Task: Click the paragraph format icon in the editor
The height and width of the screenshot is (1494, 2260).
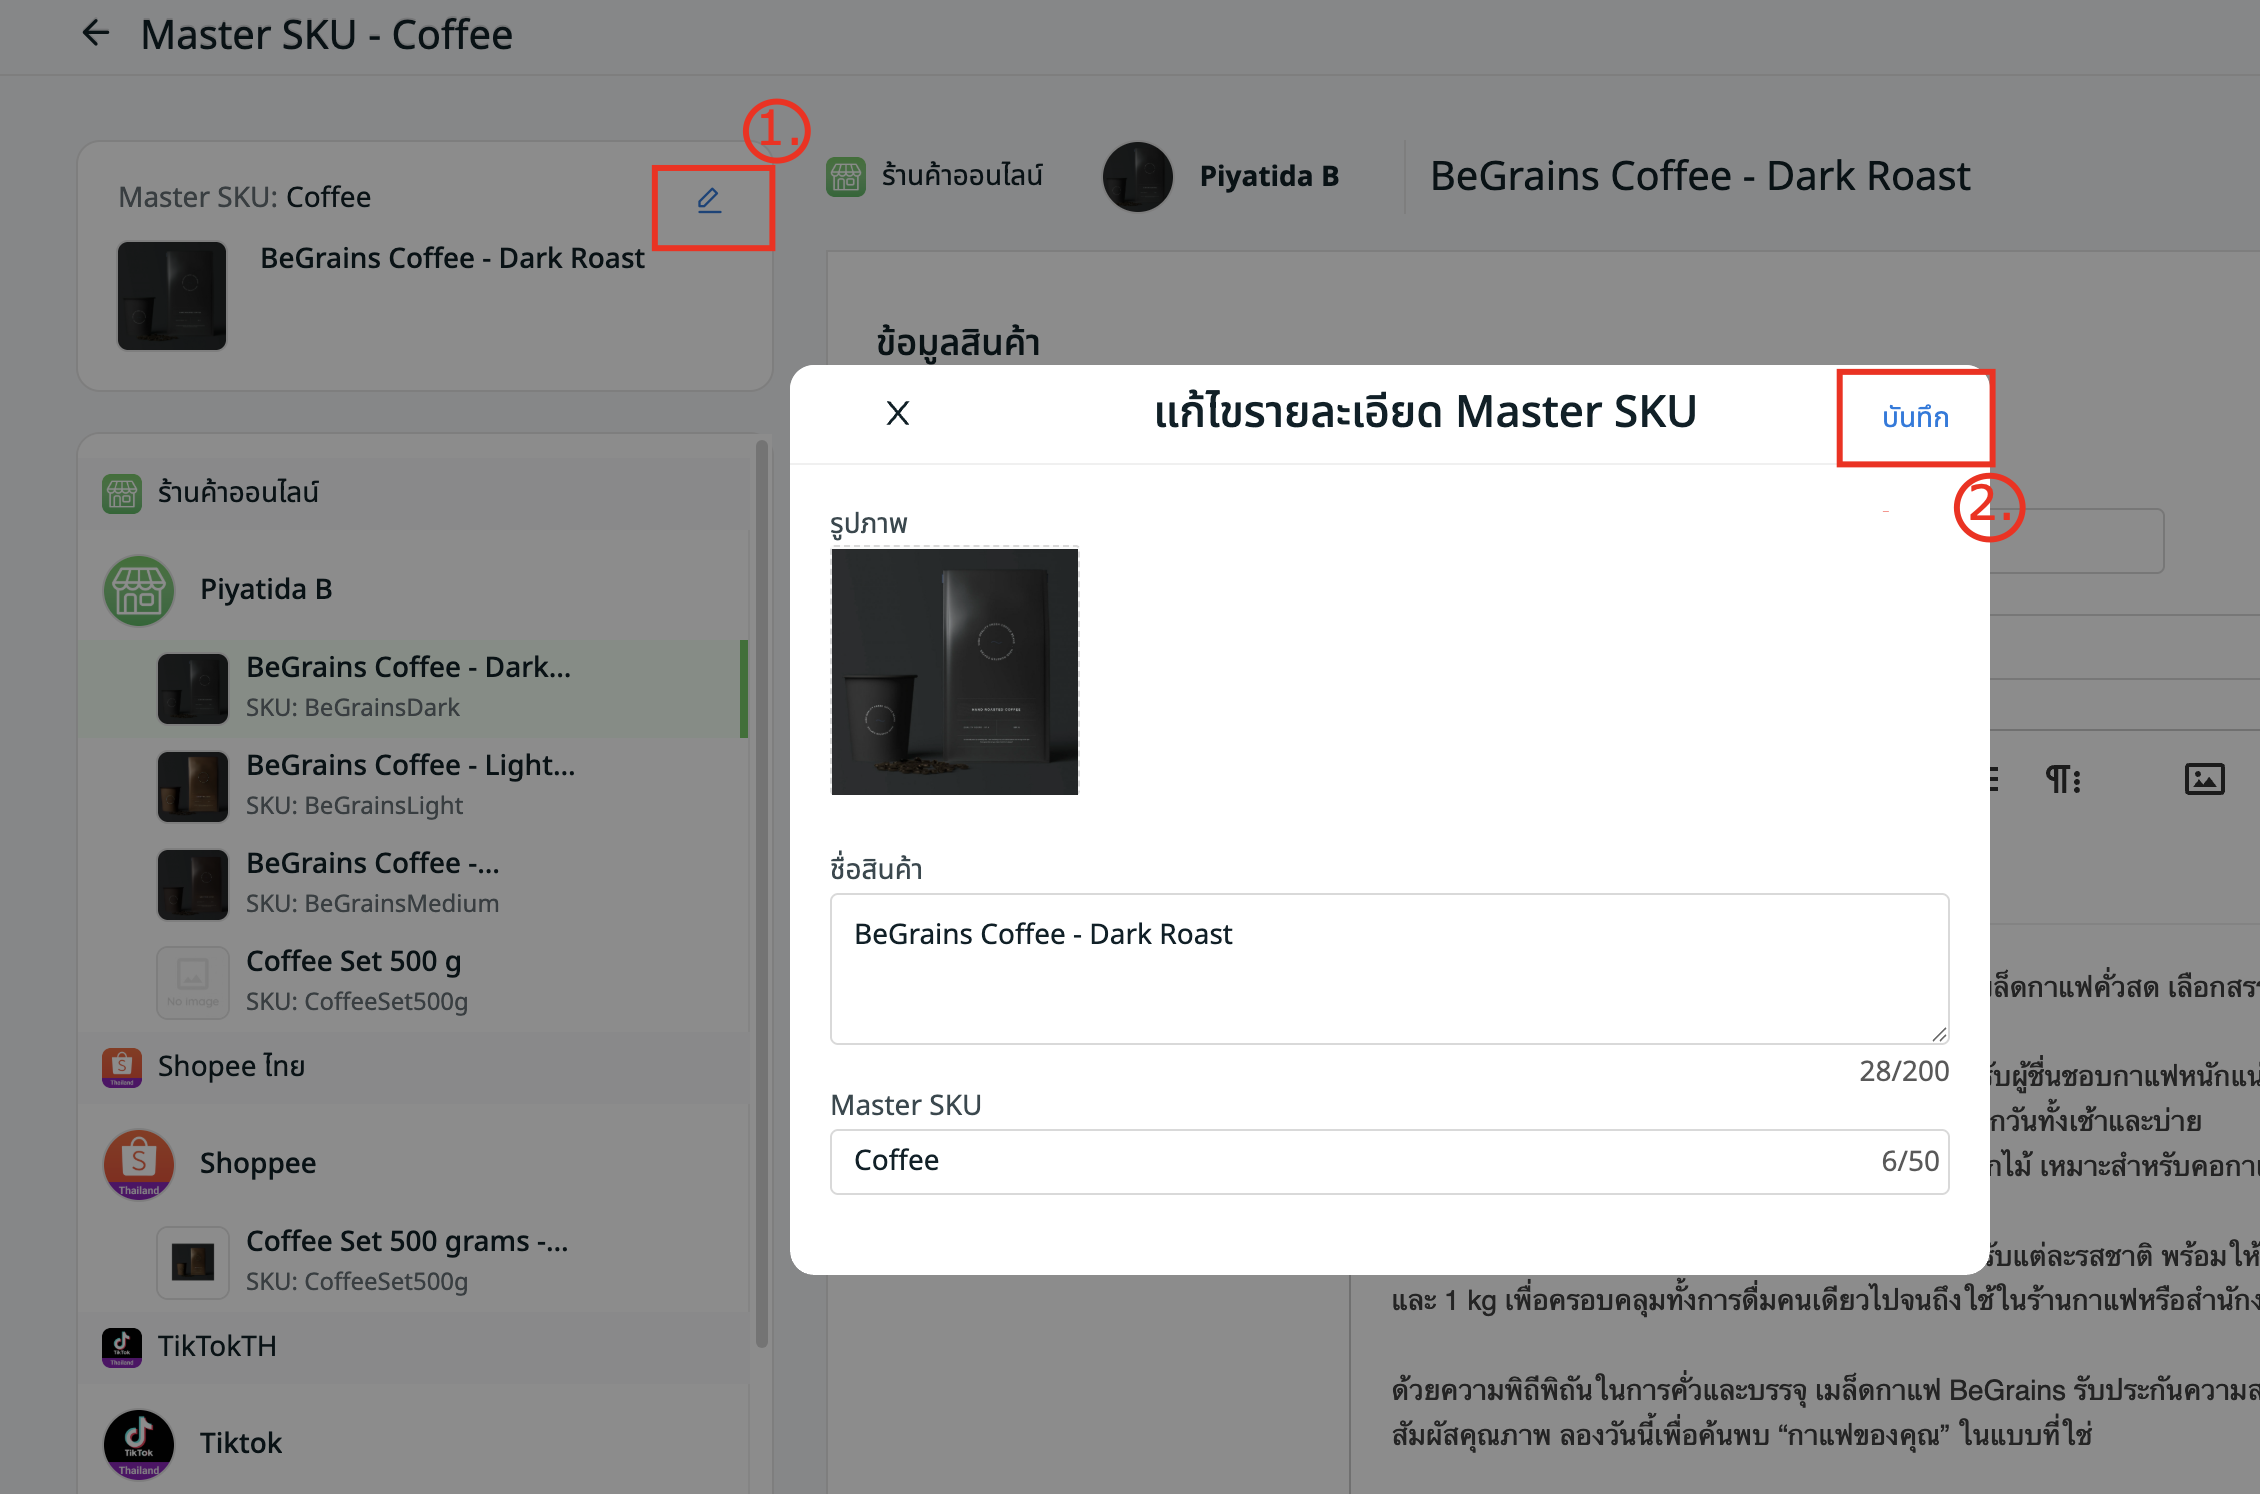Action: click(2063, 779)
